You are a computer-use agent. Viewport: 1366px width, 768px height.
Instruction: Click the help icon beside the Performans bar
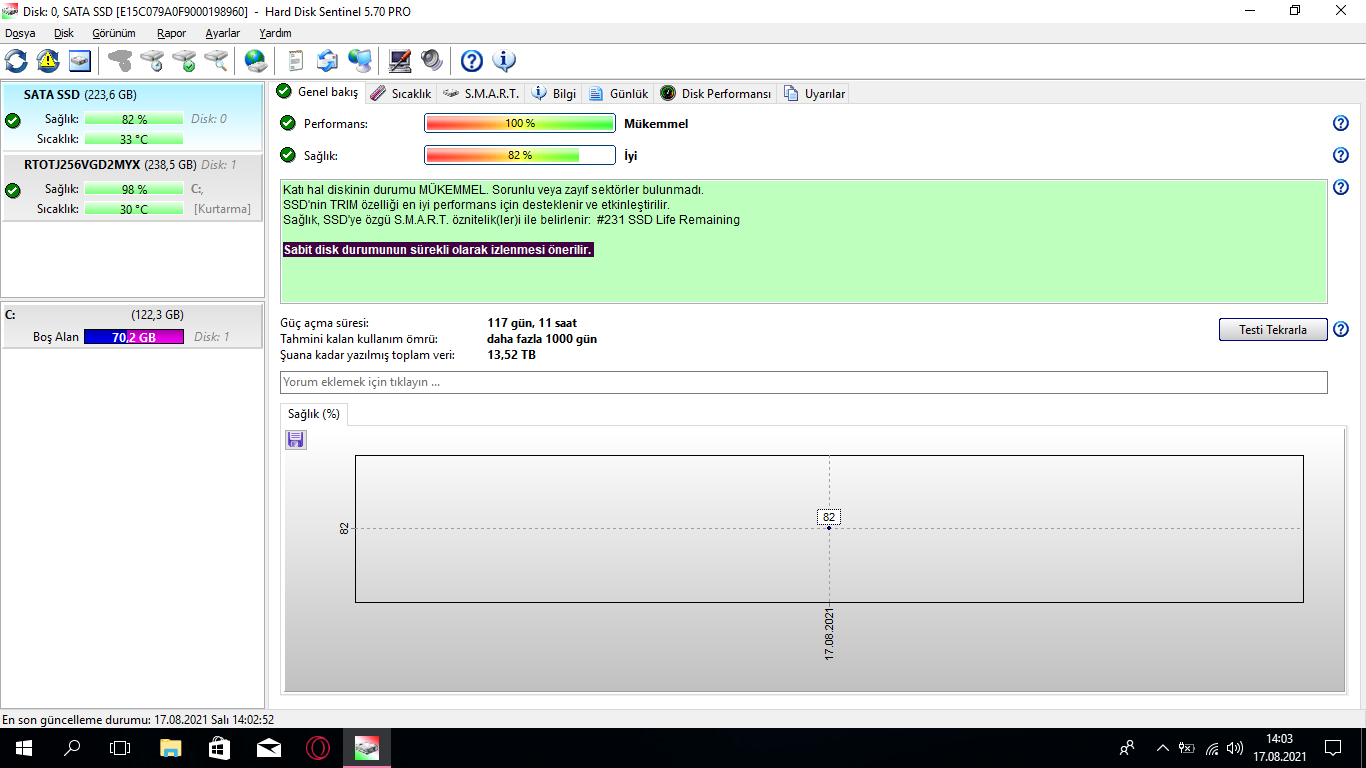click(x=1341, y=124)
